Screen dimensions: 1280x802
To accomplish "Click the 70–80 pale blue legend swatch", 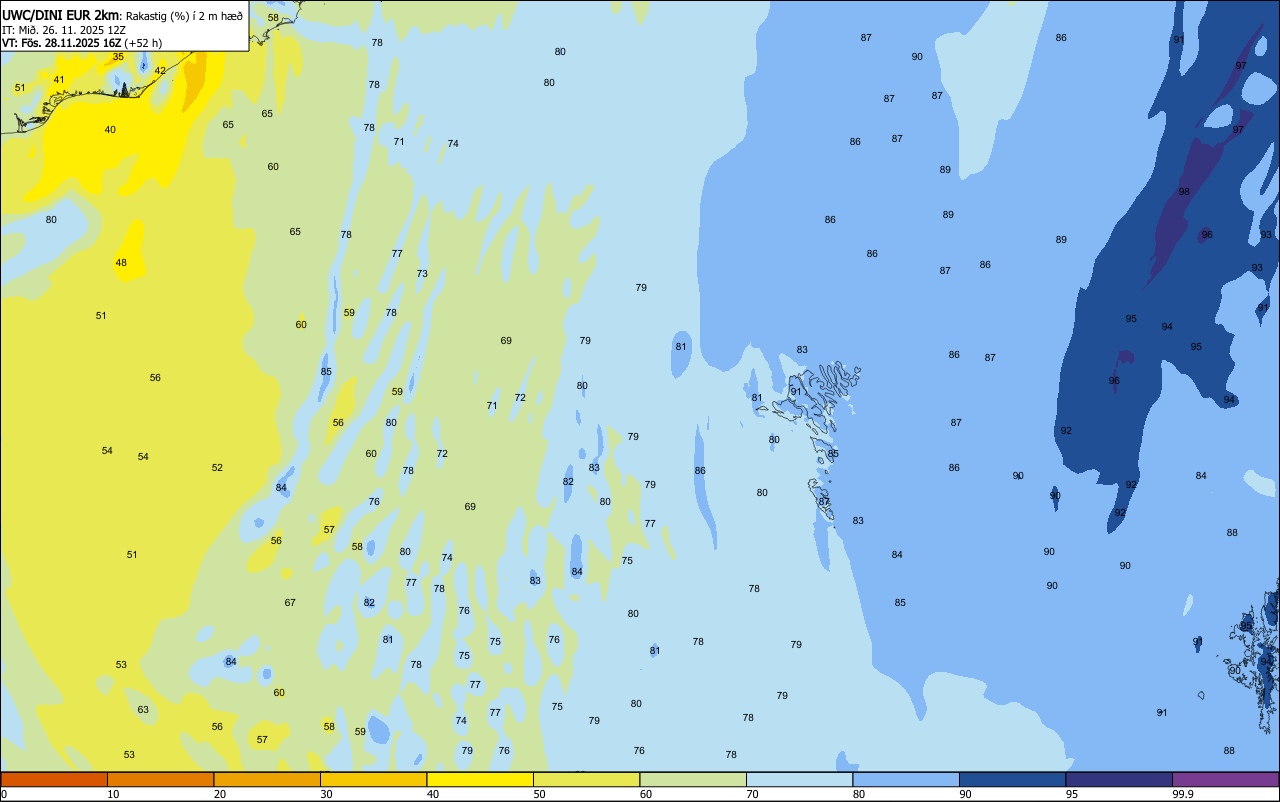I will coord(799,779).
